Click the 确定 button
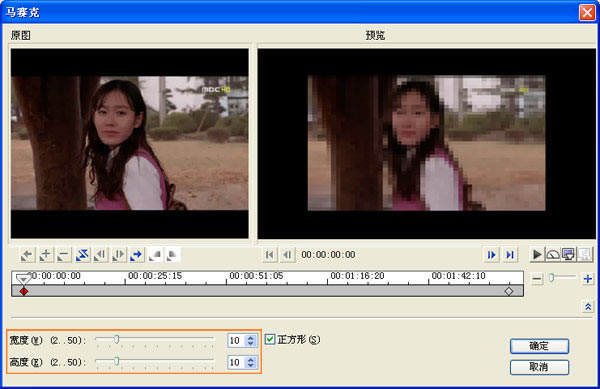Screen dimensions: 600x389 click(x=539, y=346)
